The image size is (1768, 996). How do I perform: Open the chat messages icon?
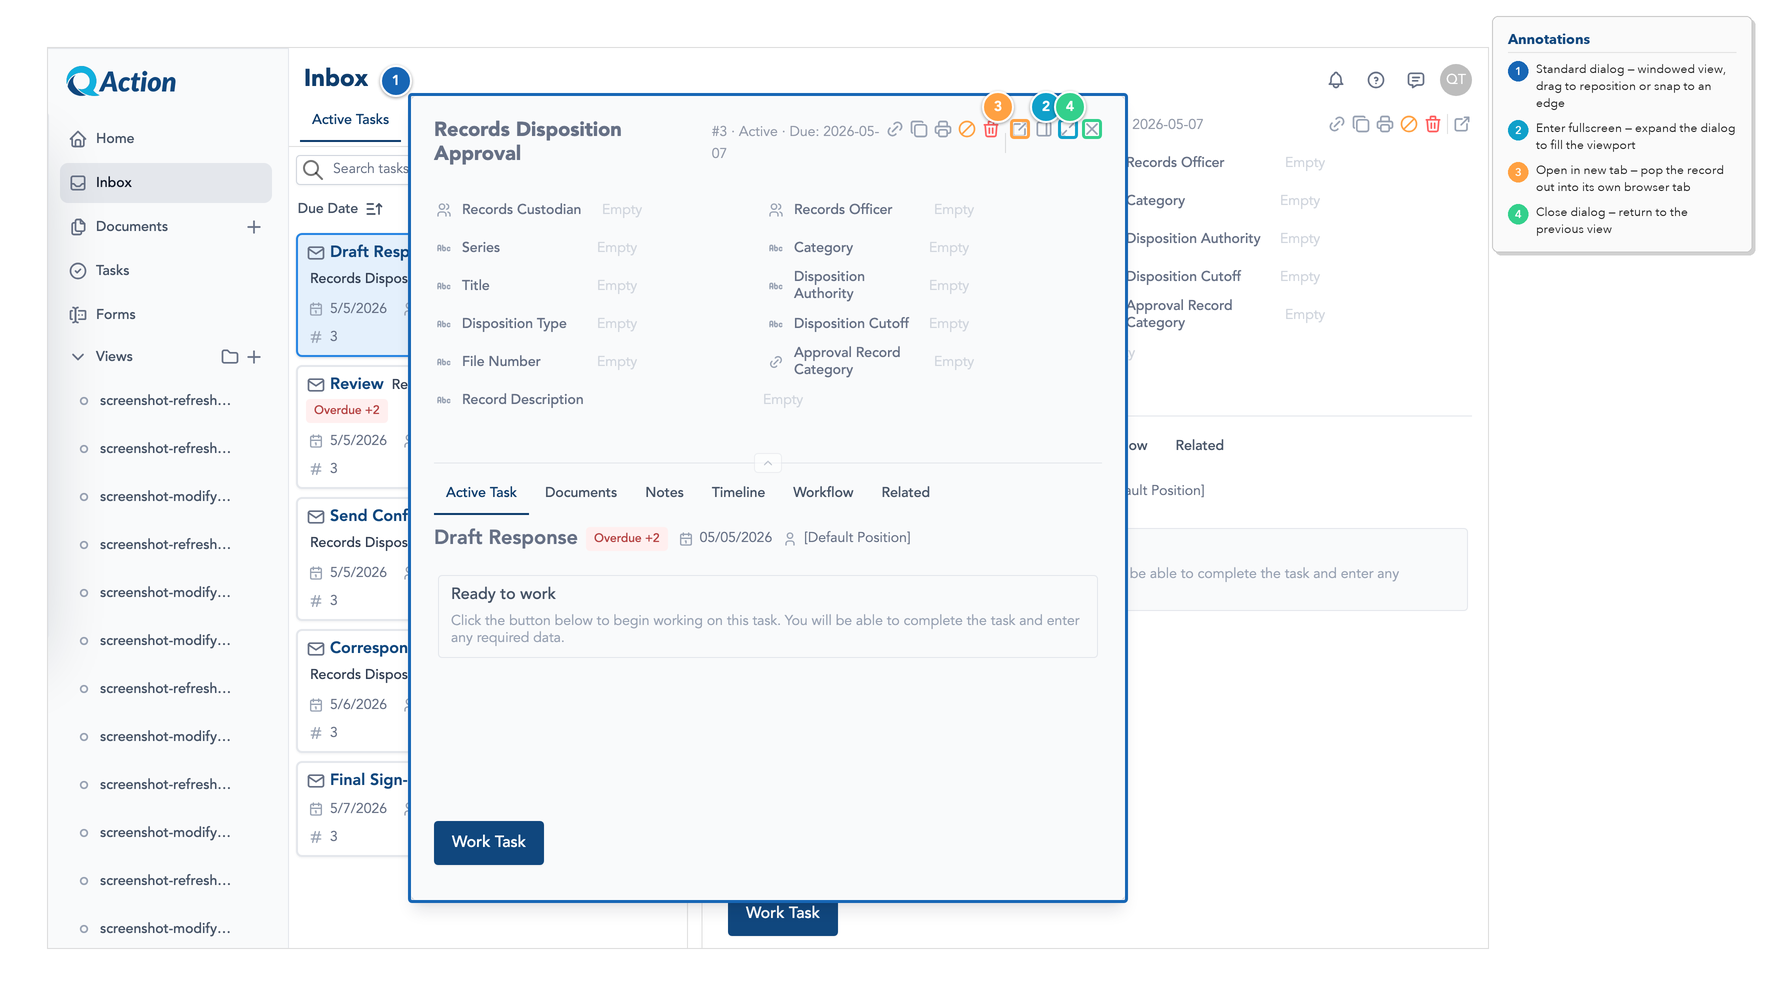[x=1416, y=80]
